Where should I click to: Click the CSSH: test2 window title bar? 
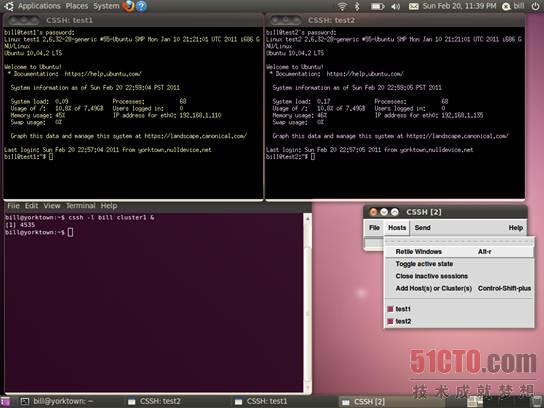pos(395,20)
